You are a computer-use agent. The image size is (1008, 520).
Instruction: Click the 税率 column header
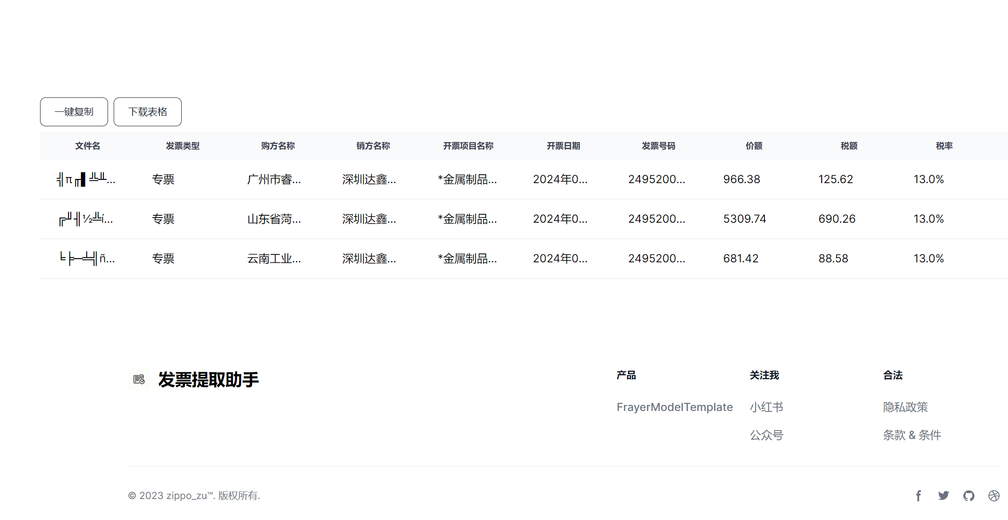point(944,146)
